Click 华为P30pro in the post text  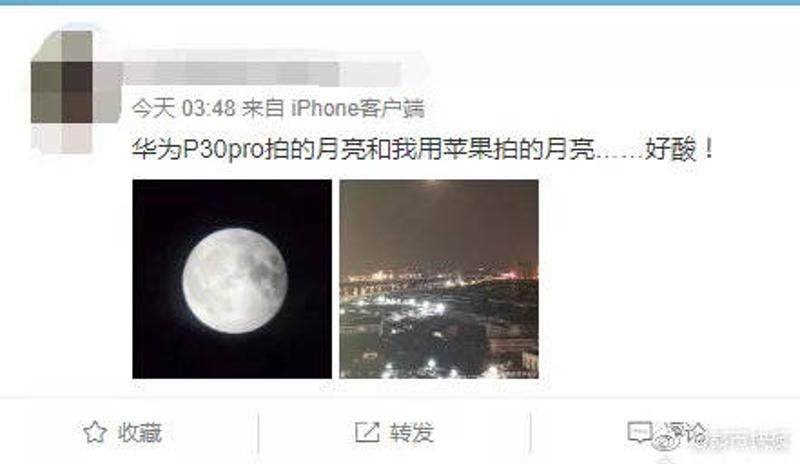pyautogui.click(x=197, y=150)
